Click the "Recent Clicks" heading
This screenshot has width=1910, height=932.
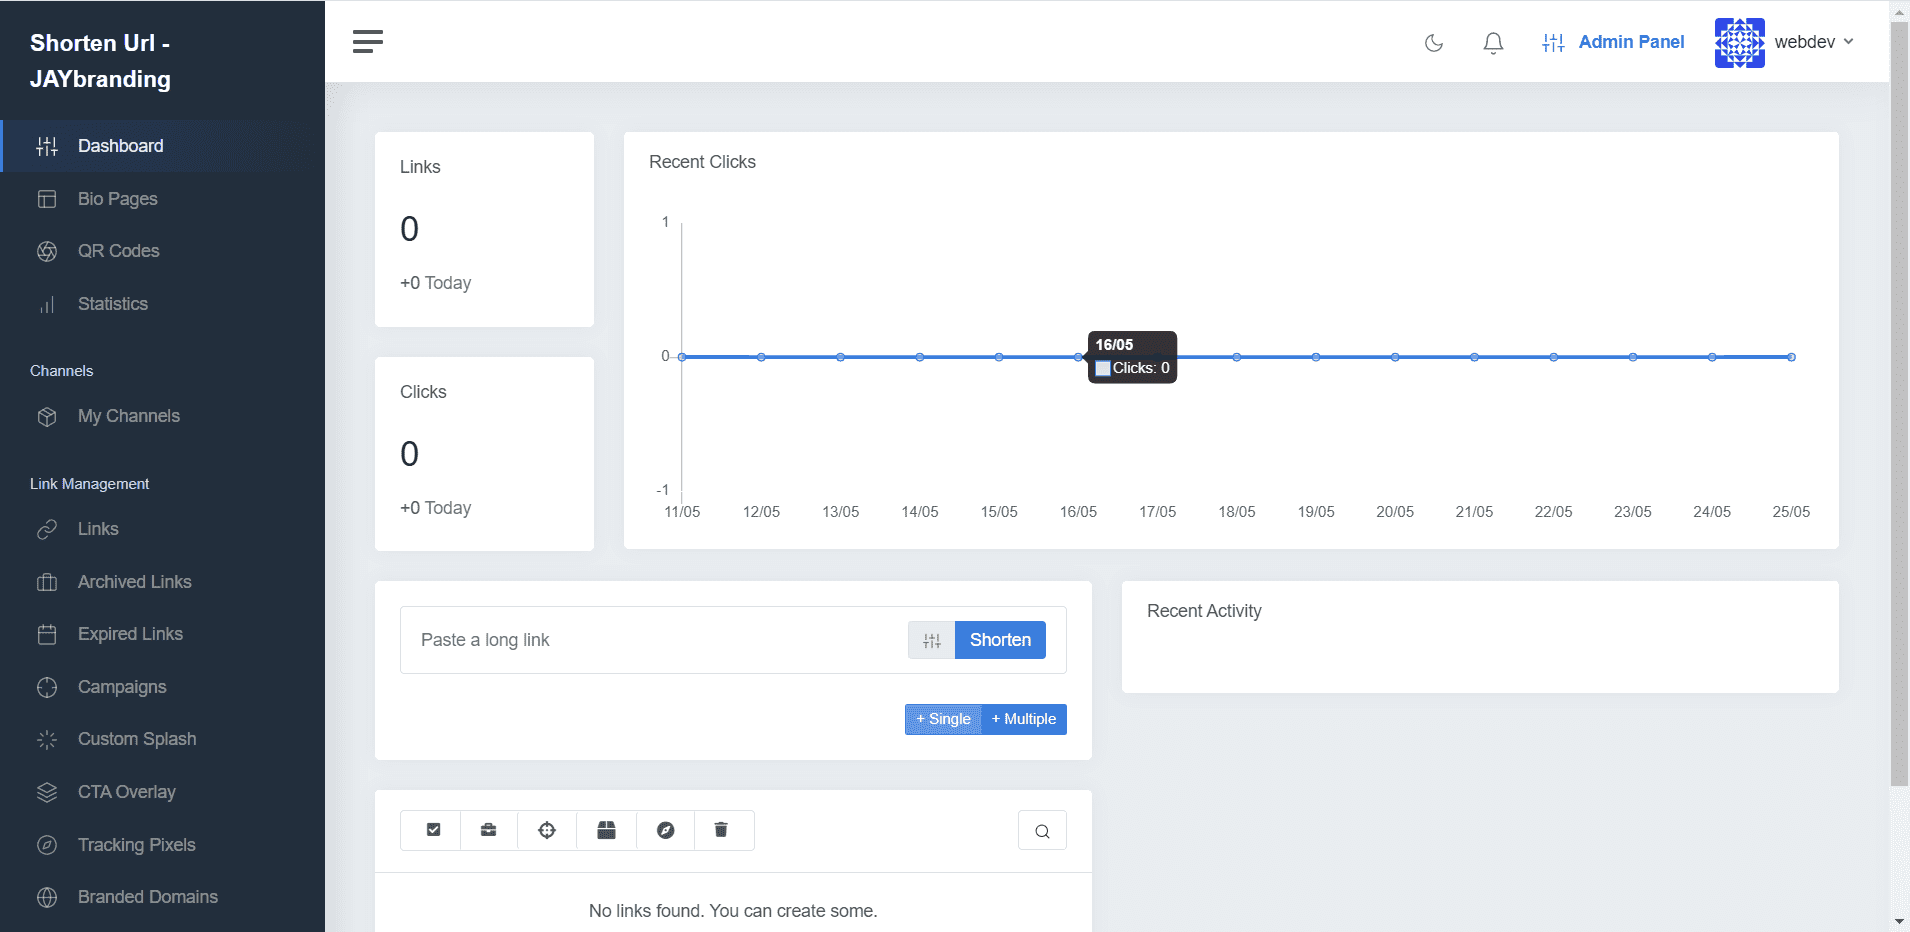702,162
